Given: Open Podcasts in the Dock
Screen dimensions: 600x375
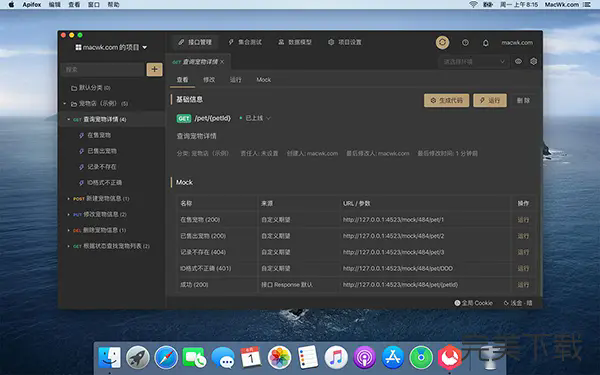Looking at the screenshot, I should 364,357.
